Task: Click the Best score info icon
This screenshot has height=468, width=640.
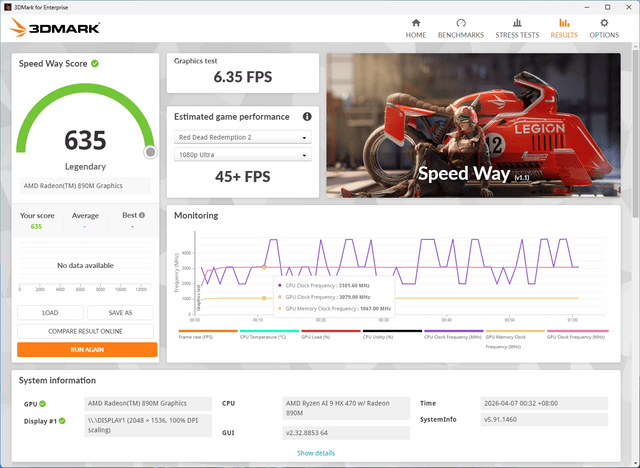Action: coord(142,215)
